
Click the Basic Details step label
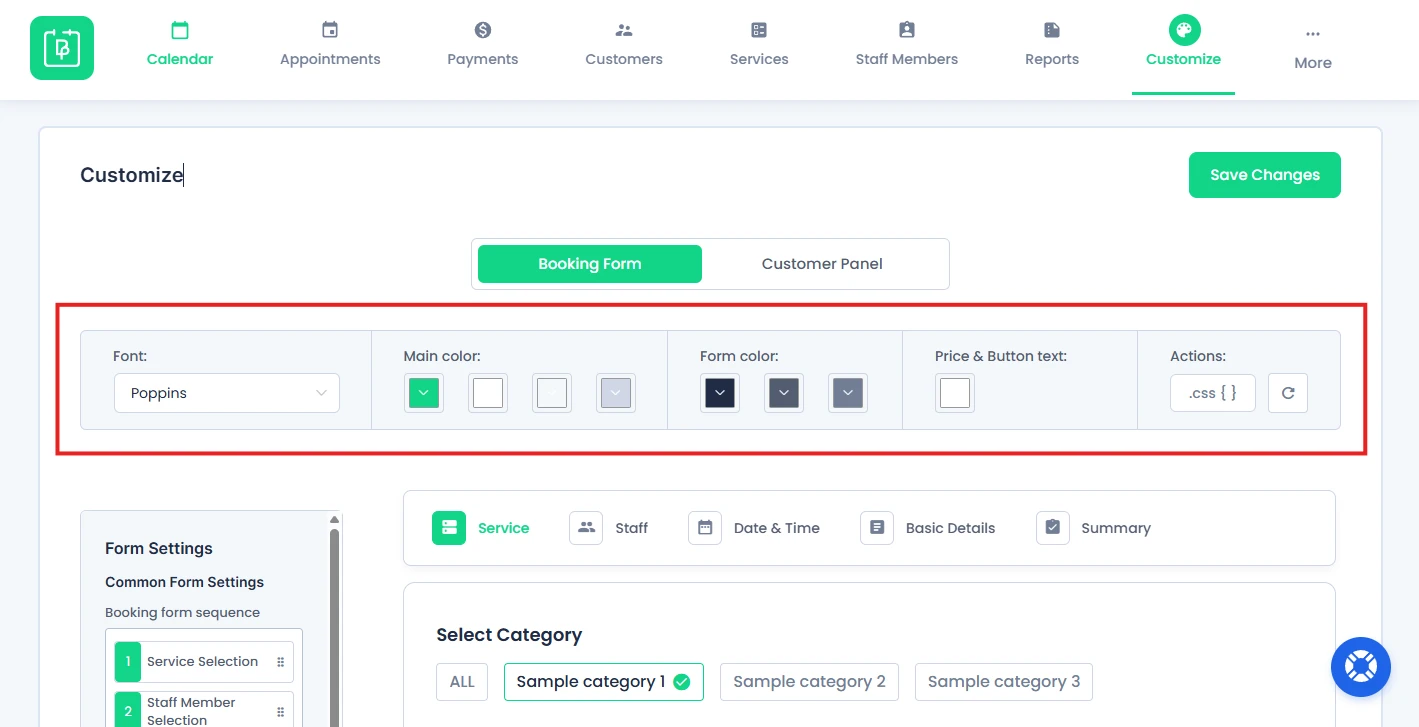click(x=950, y=528)
